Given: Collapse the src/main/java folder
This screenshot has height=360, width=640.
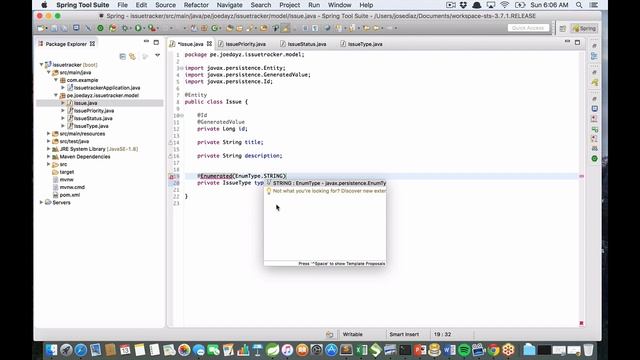Looking at the screenshot, I should pyautogui.click(x=49, y=72).
